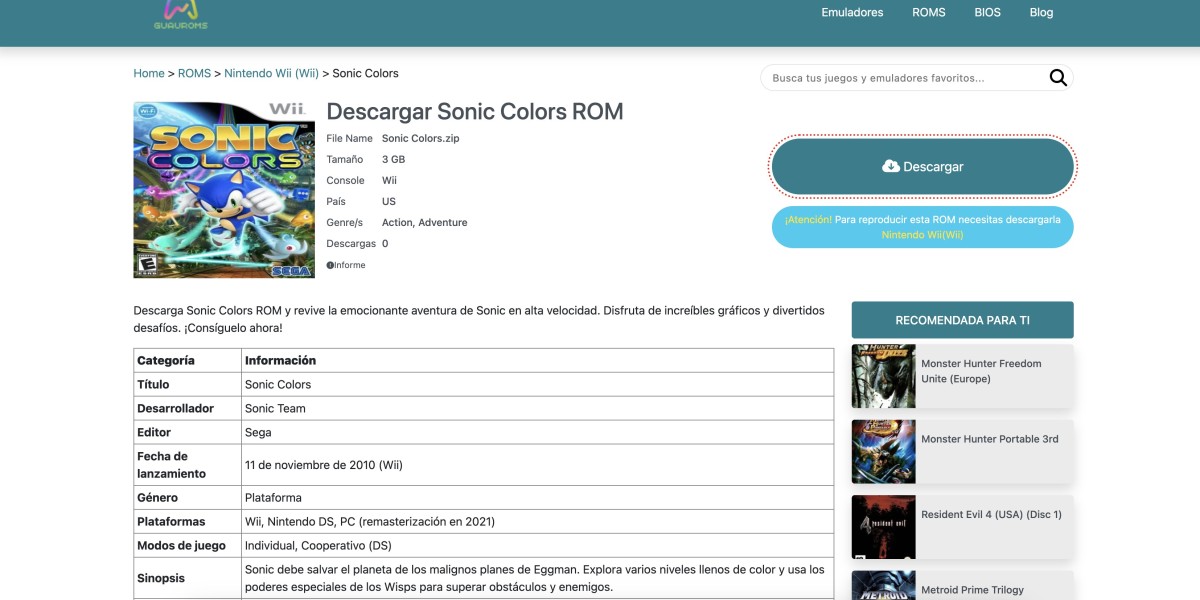Open the Blog menu item
Viewport: 1200px width, 600px height.
pos(1041,12)
